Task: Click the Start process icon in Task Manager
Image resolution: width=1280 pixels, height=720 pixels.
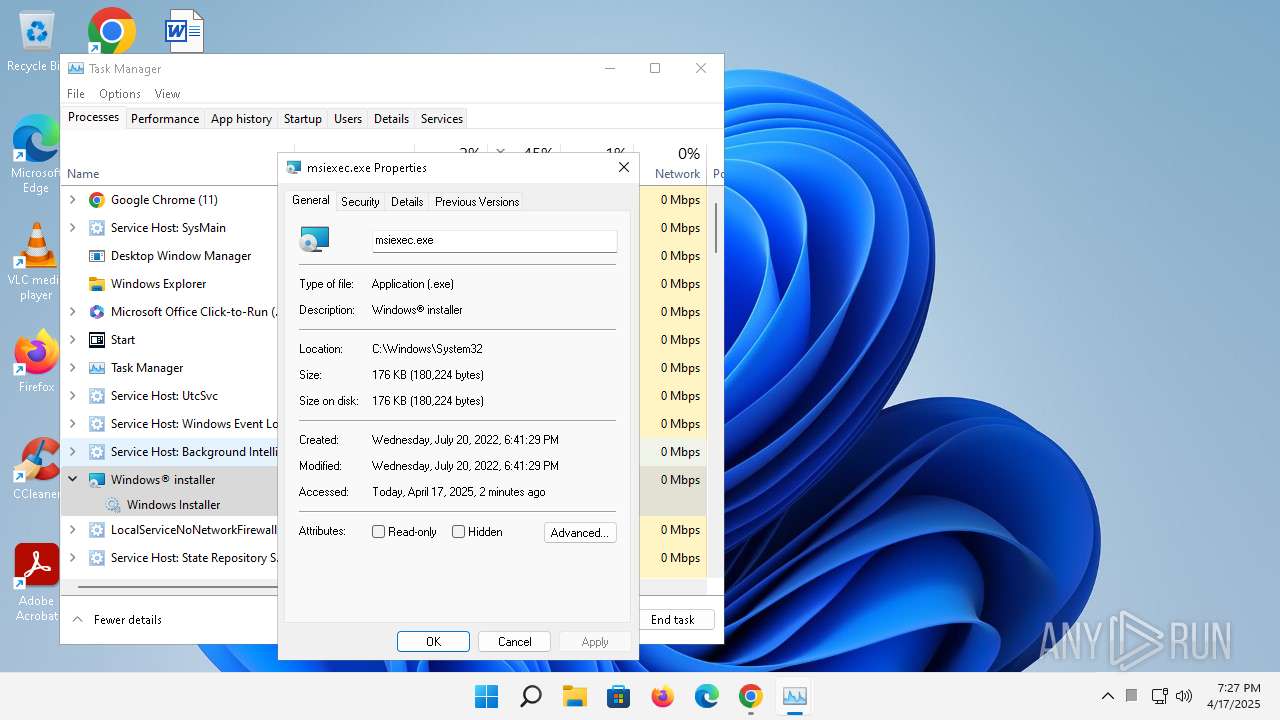Action: point(97,340)
